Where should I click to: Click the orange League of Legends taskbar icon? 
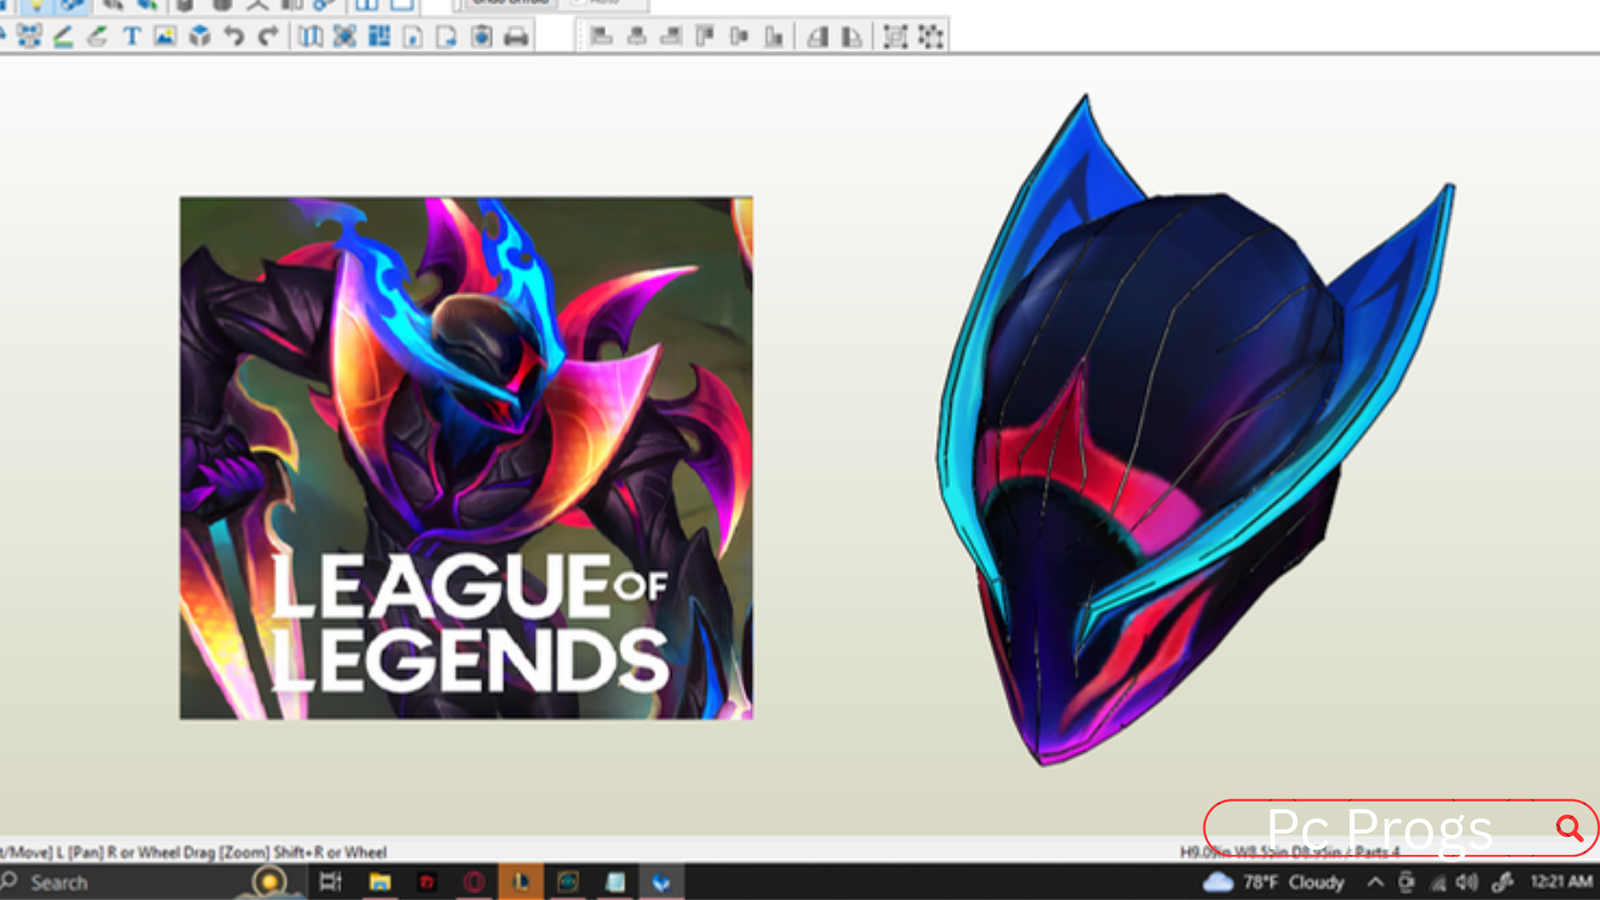point(520,882)
